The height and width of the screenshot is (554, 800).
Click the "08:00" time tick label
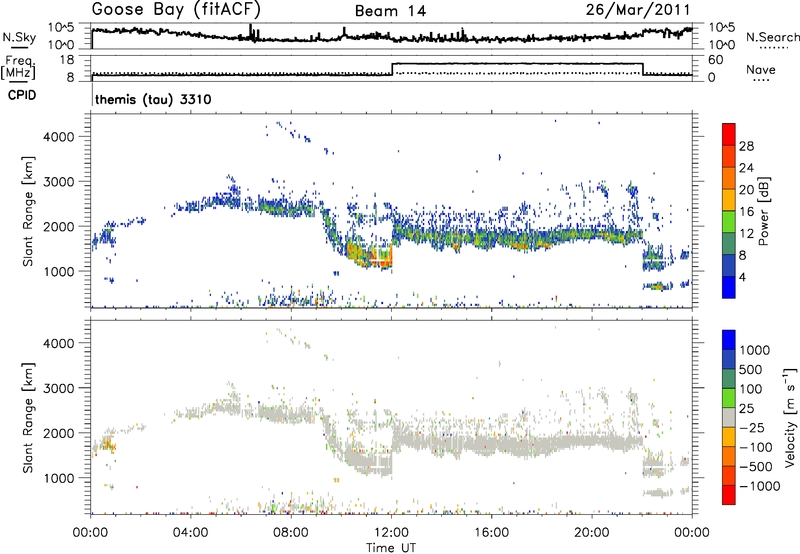[x=291, y=533]
